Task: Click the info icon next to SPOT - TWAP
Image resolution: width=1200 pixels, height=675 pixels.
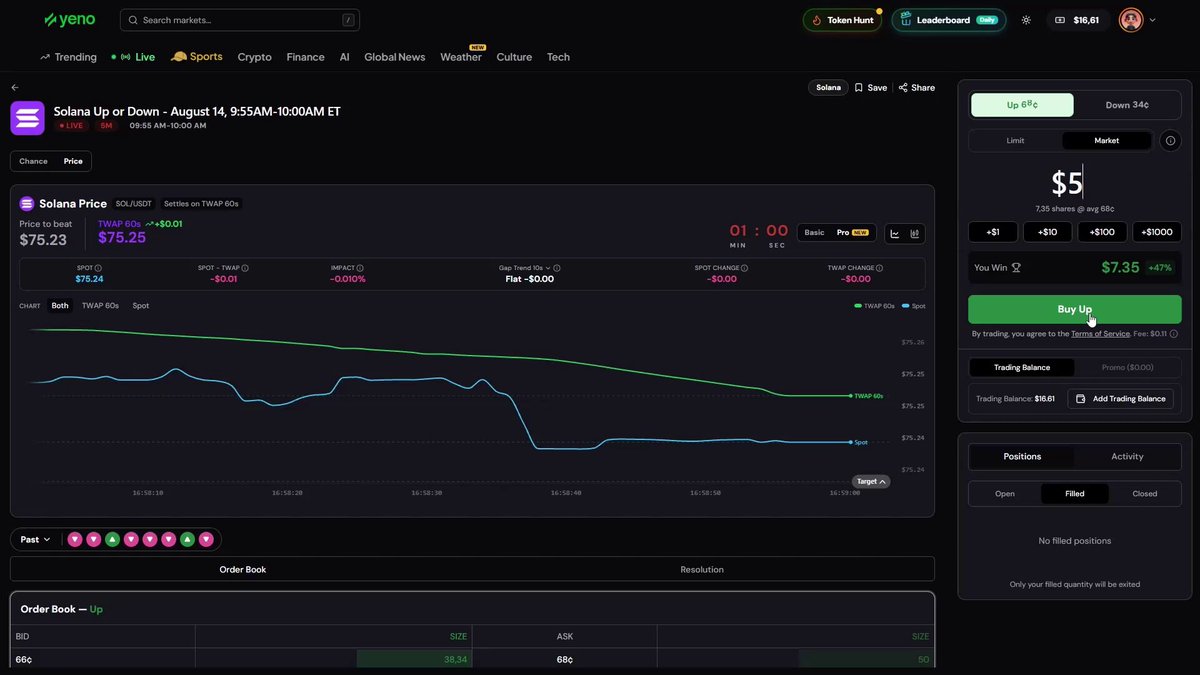Action: (x=245, y=268)
